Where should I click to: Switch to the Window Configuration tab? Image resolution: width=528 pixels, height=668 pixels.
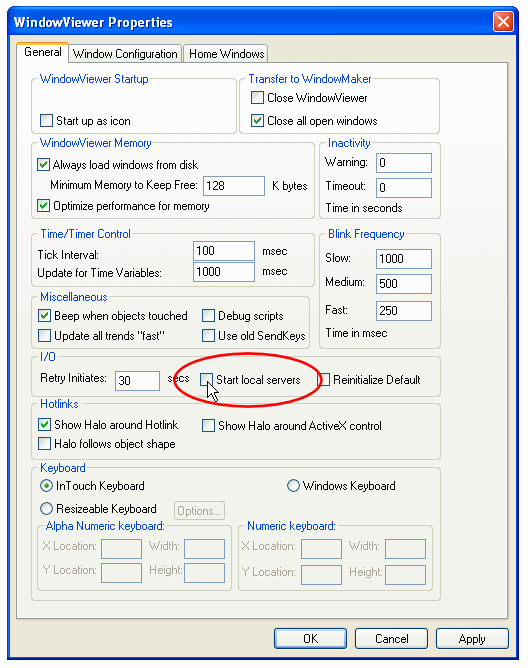click(125, 54)
